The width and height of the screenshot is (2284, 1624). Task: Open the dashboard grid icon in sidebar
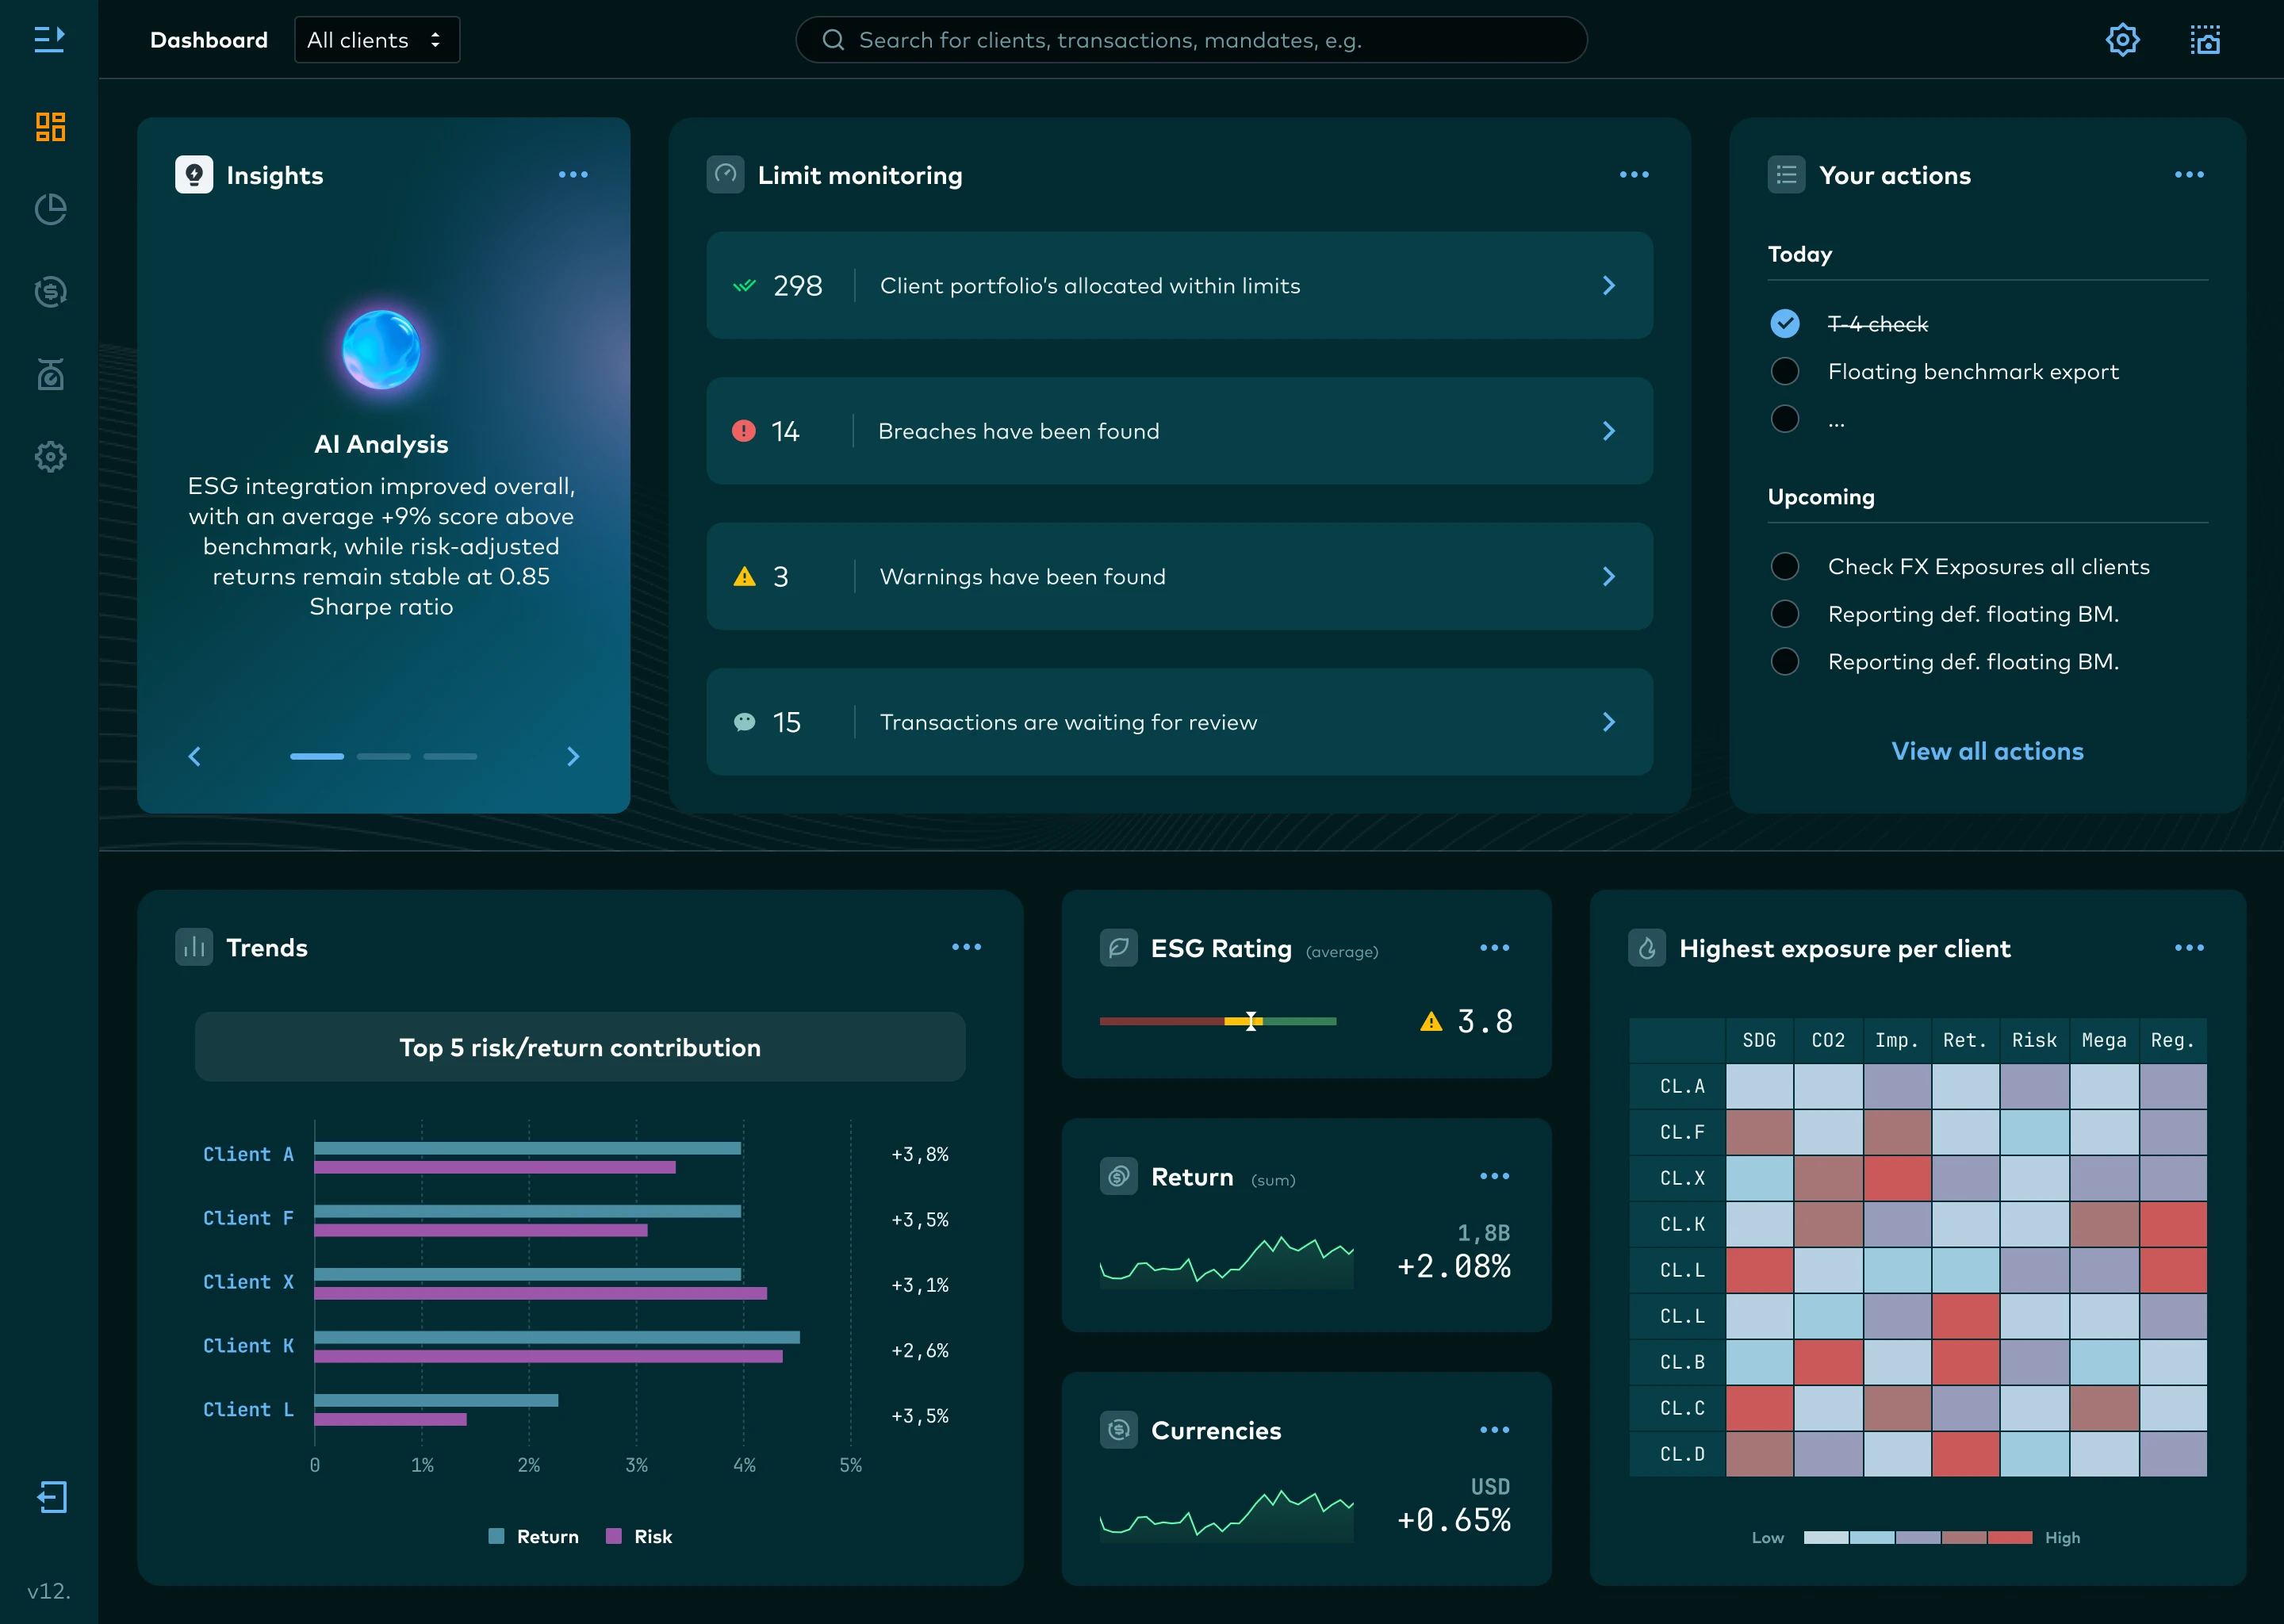pos(50,127)
